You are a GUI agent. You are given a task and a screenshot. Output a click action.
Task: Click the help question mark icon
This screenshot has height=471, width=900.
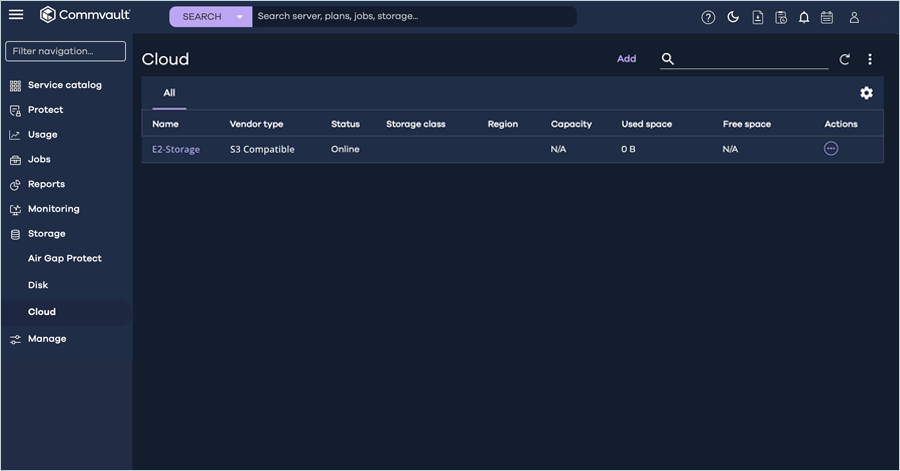pyautogui.click(x=708, y=17)
